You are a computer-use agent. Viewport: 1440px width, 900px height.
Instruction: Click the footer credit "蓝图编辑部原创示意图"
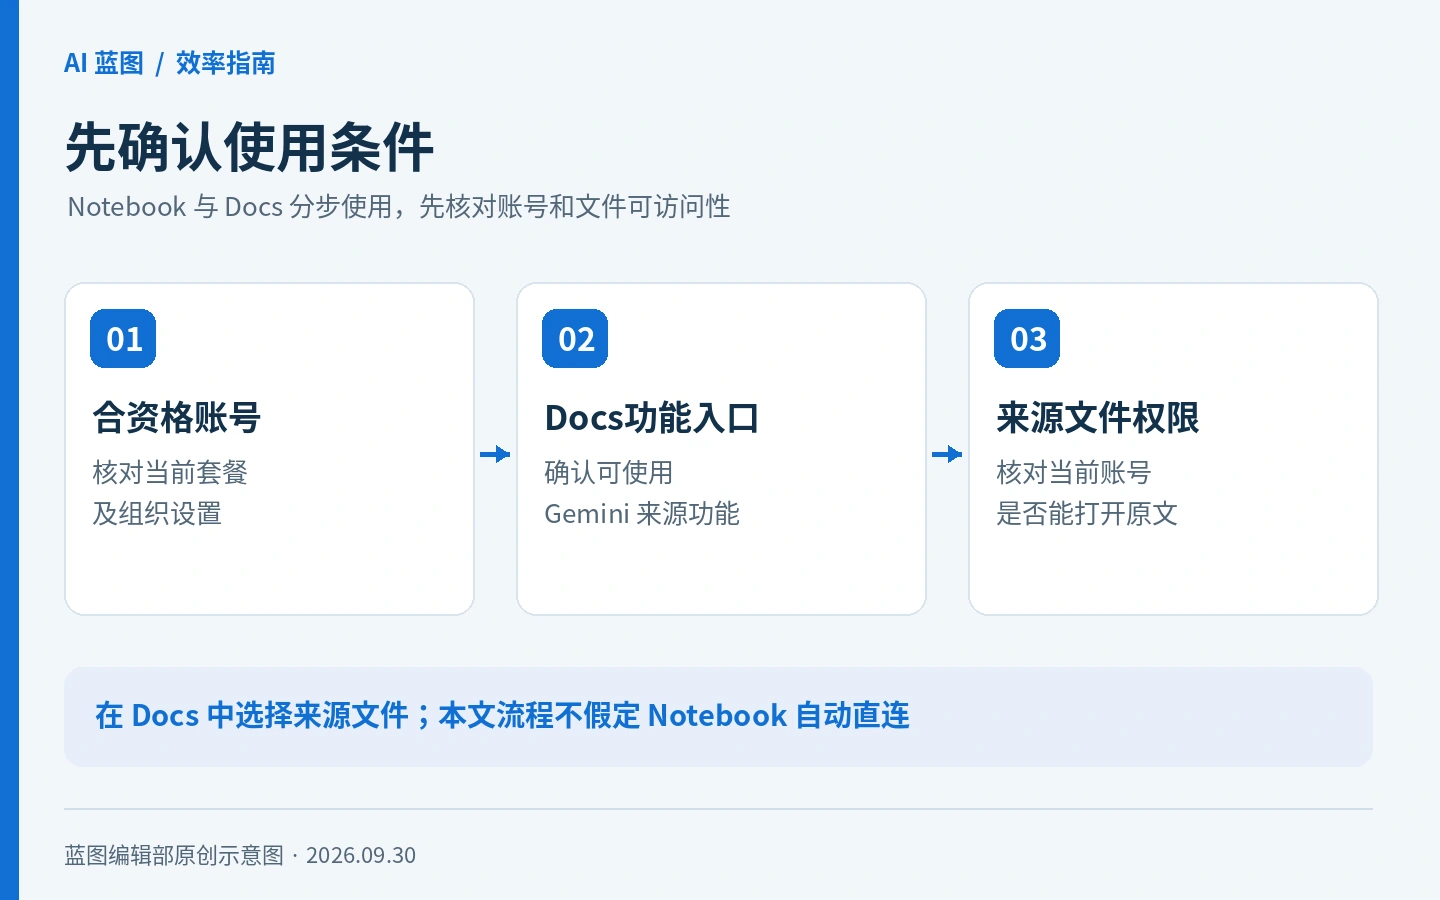(x=174, y=855)
